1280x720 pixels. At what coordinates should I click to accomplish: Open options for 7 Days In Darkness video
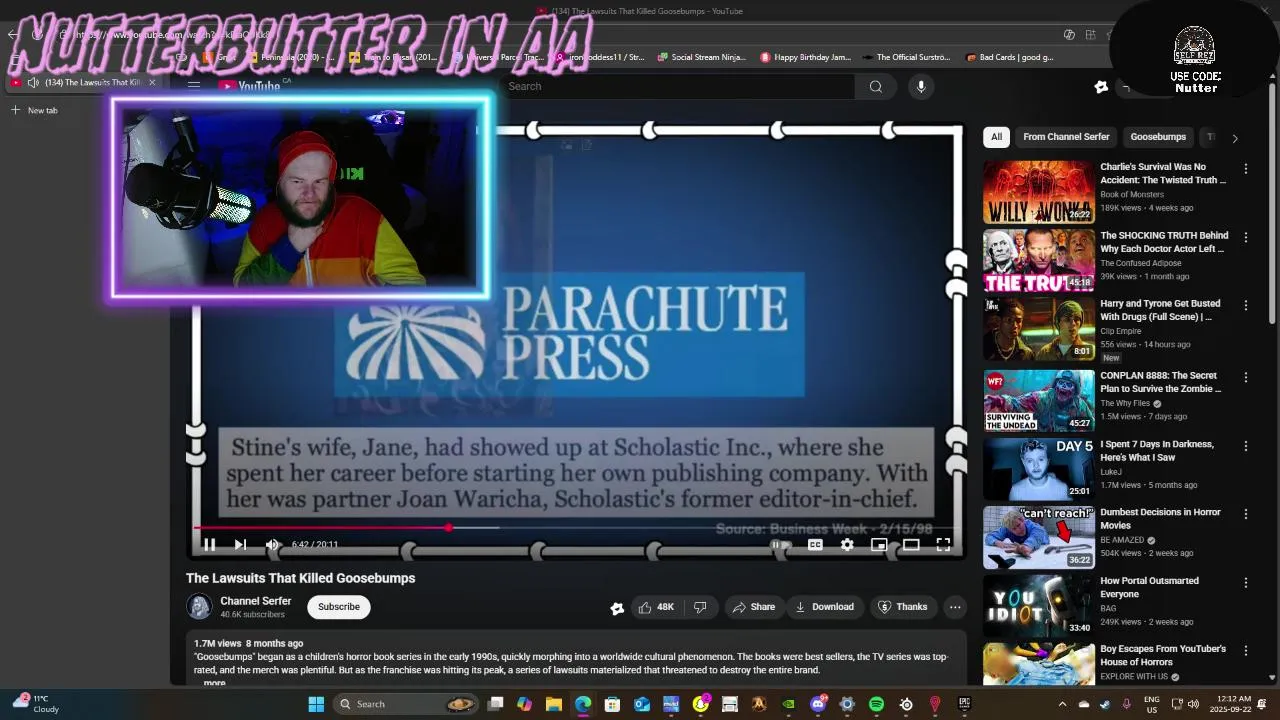pyautogui.click(x=1245, y=445)
